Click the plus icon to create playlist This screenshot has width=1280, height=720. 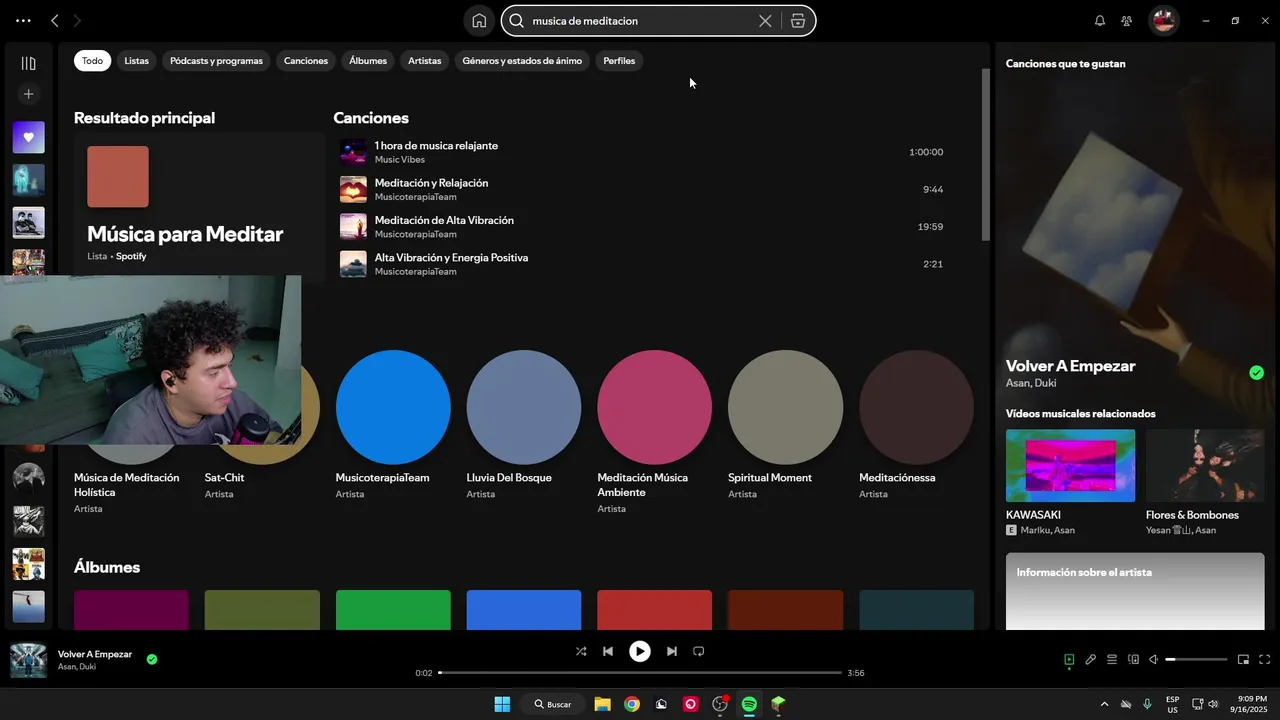coord(28,94)
